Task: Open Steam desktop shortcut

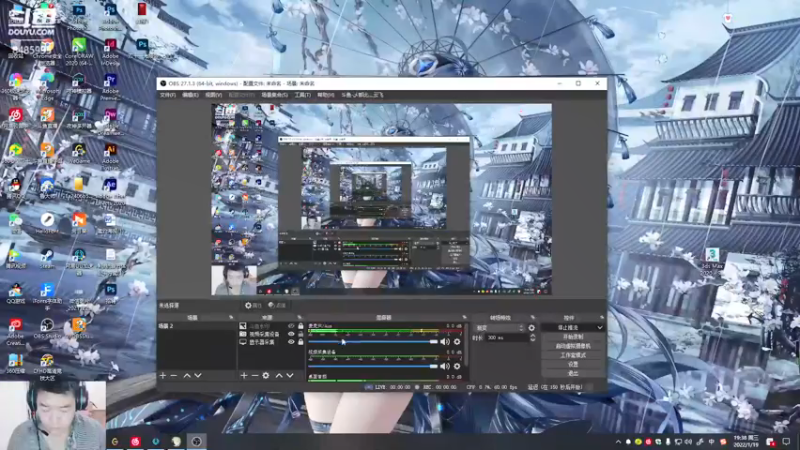Action: click(47, 258)
